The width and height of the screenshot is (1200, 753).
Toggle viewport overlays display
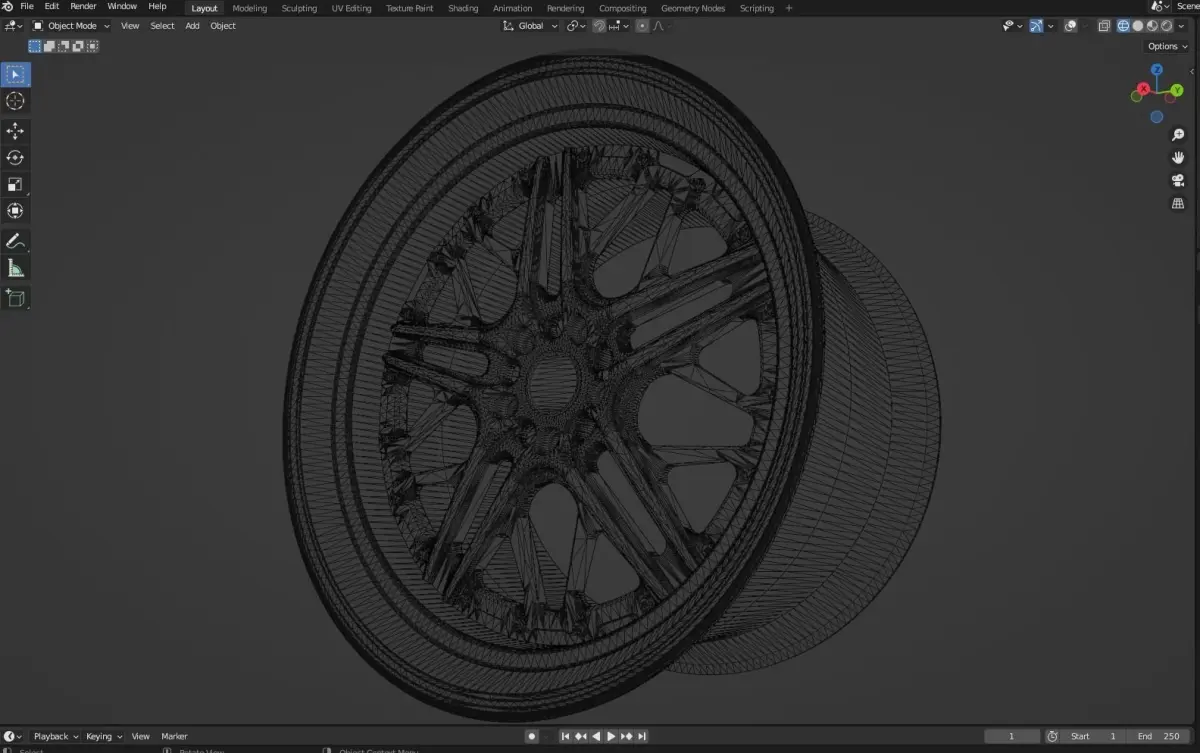click(1070, 26)
